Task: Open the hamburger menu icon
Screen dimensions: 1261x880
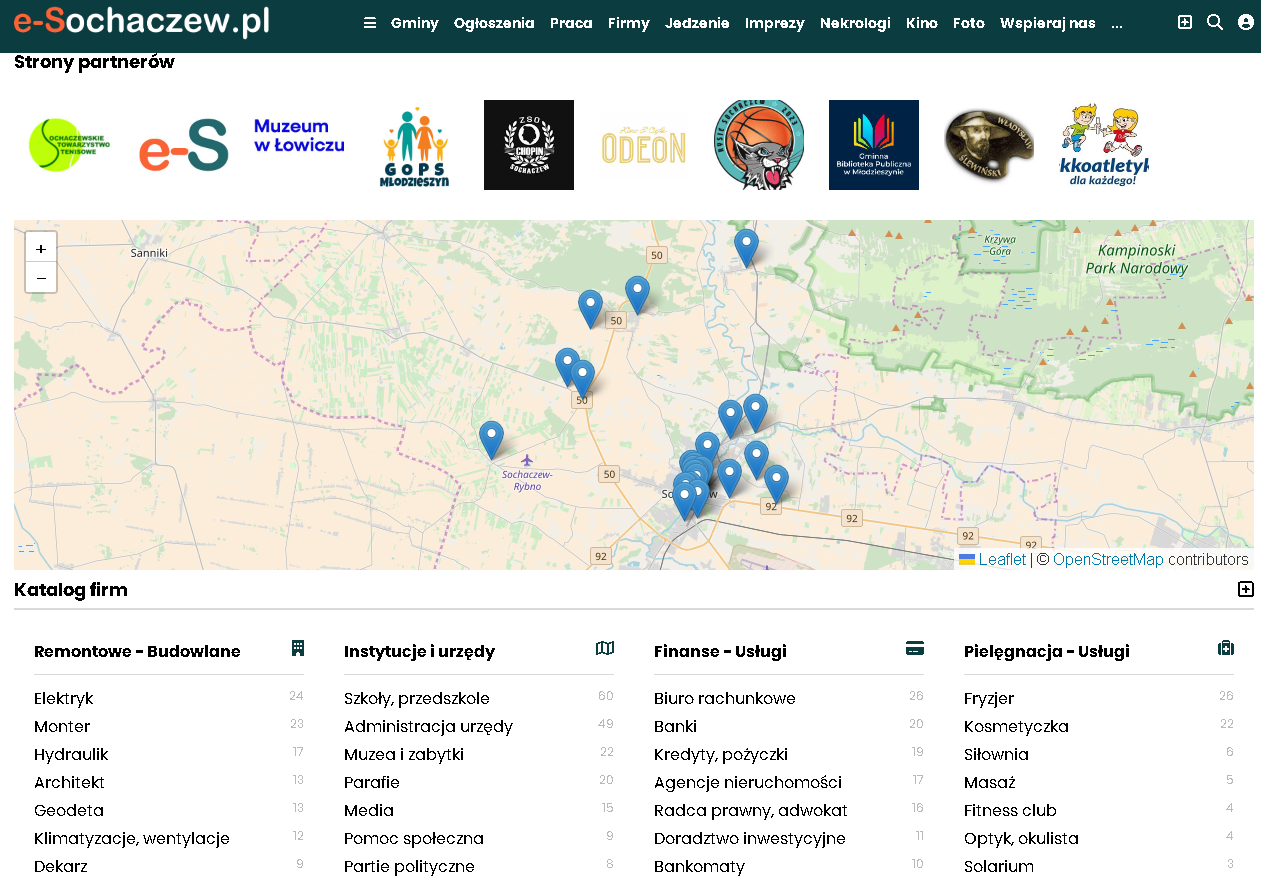Action: (370, 23)
